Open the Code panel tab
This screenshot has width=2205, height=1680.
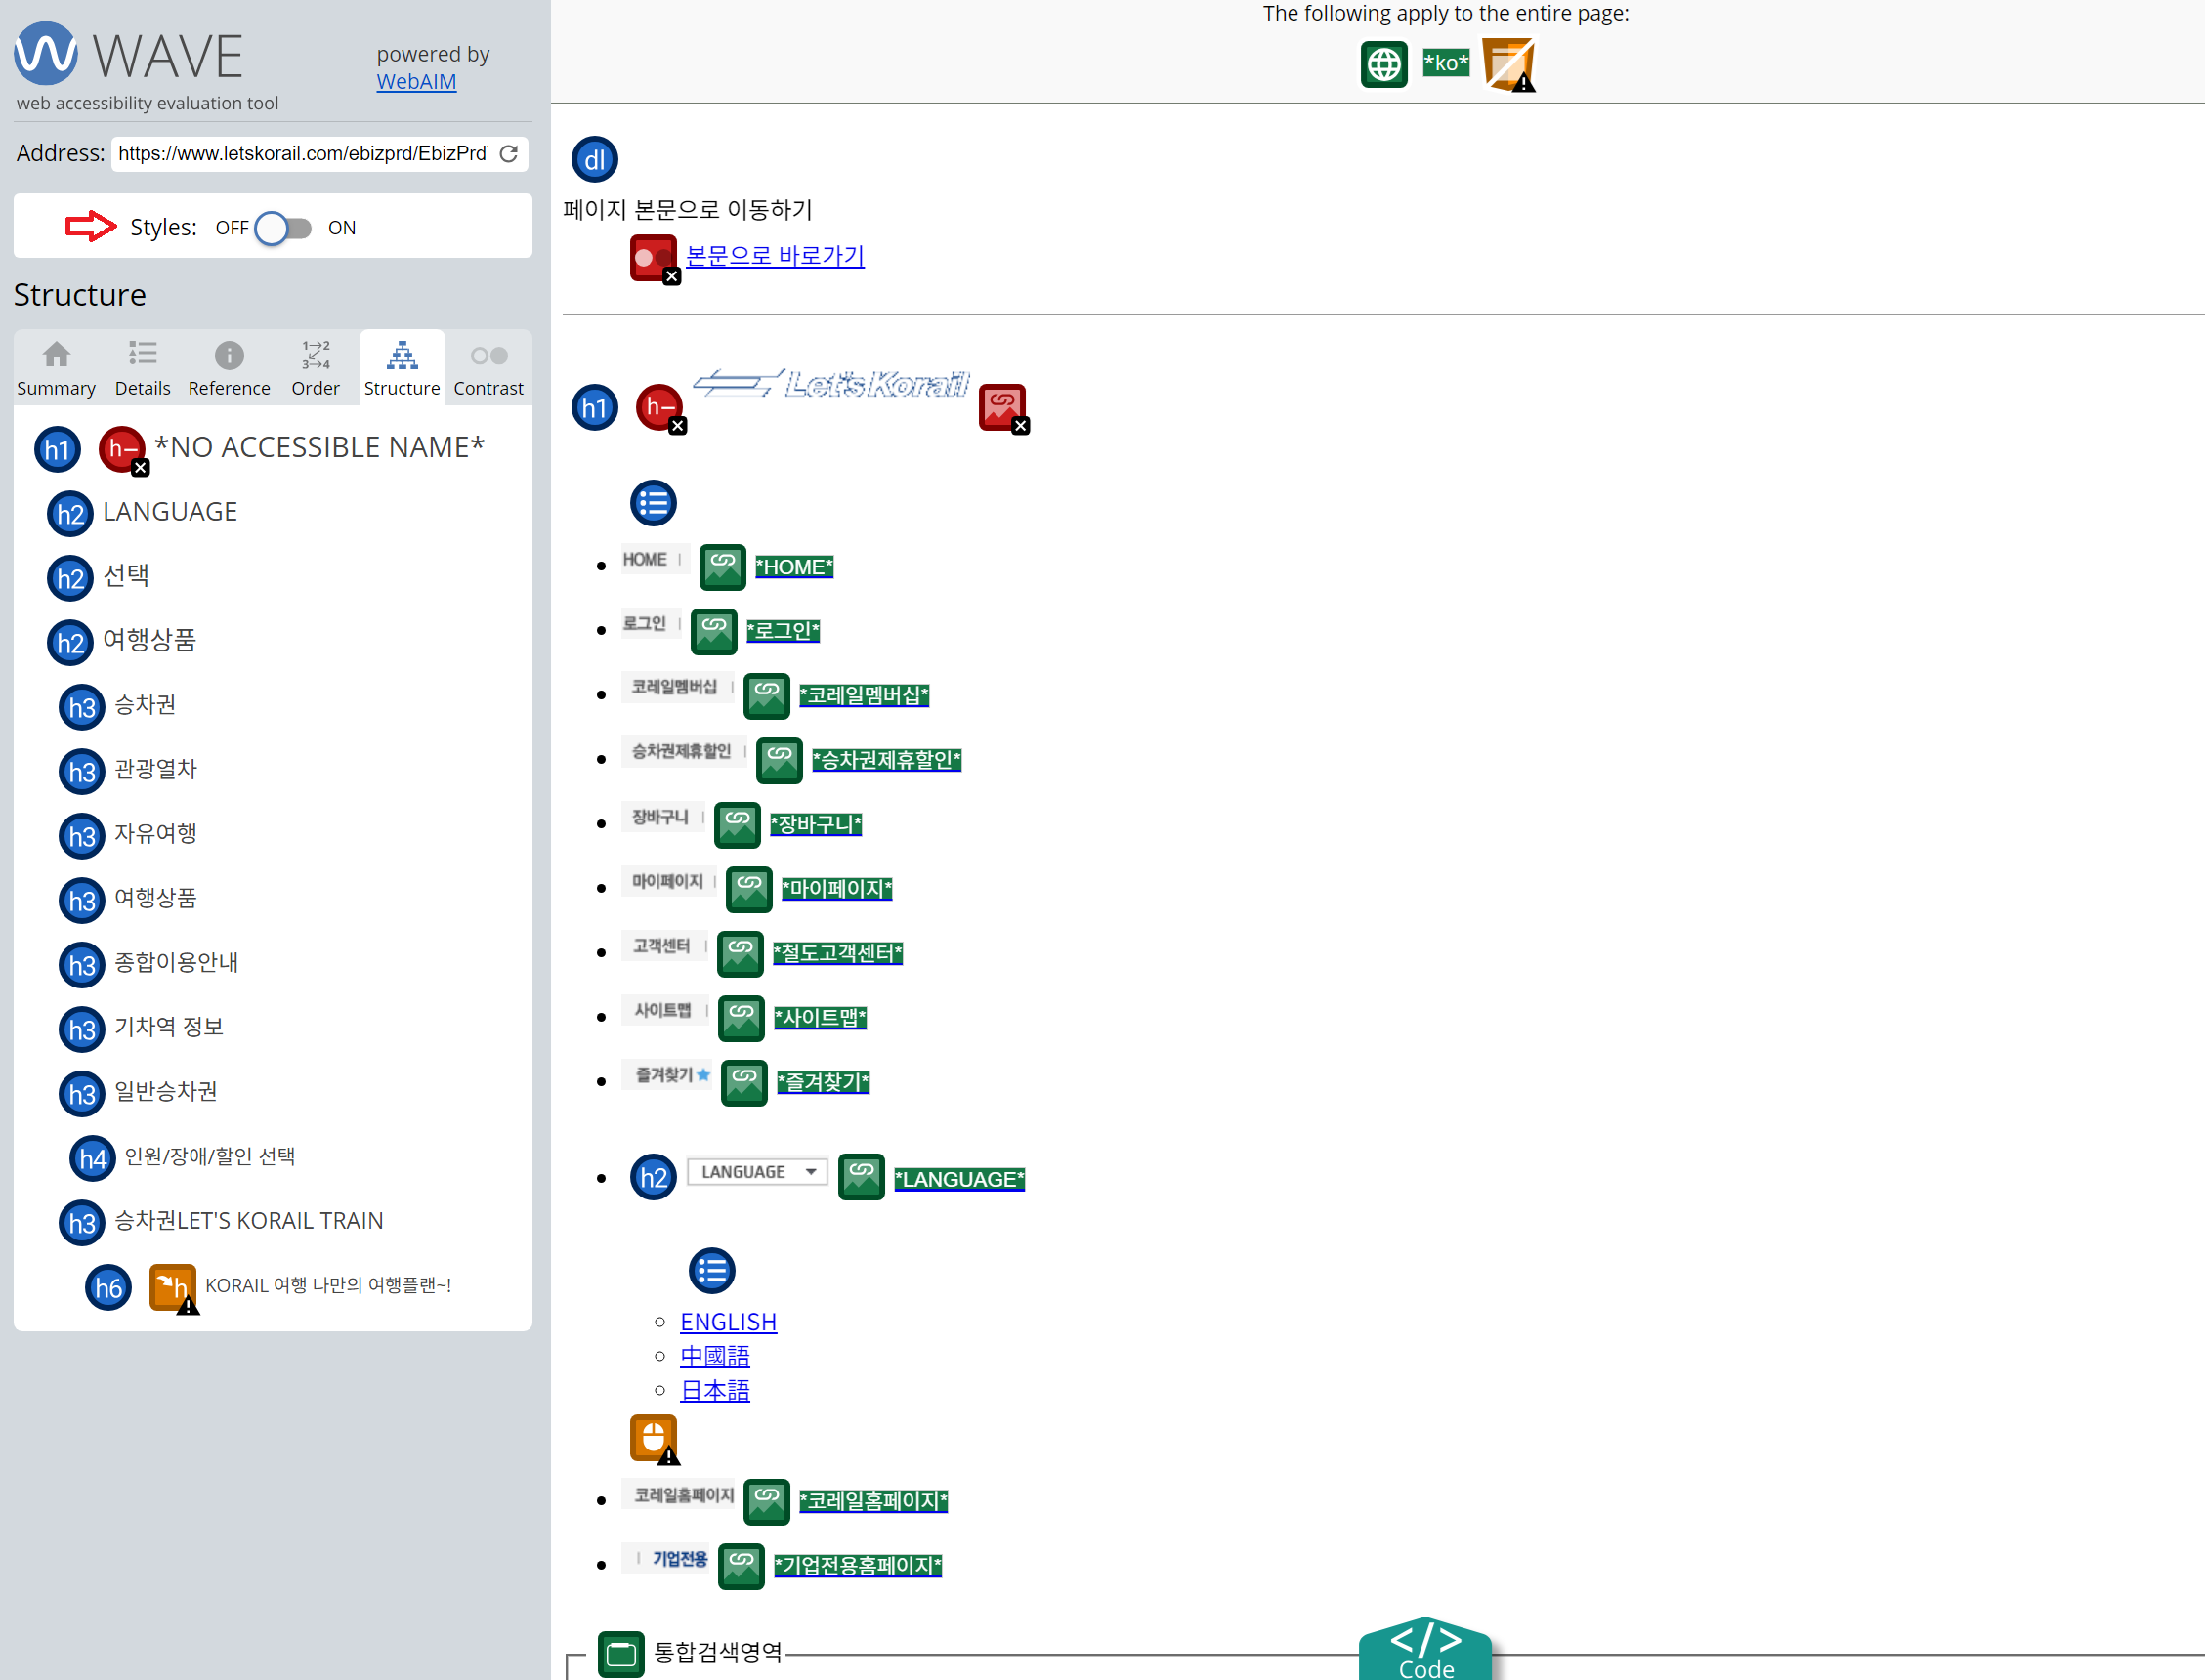pos(1425,1650)
